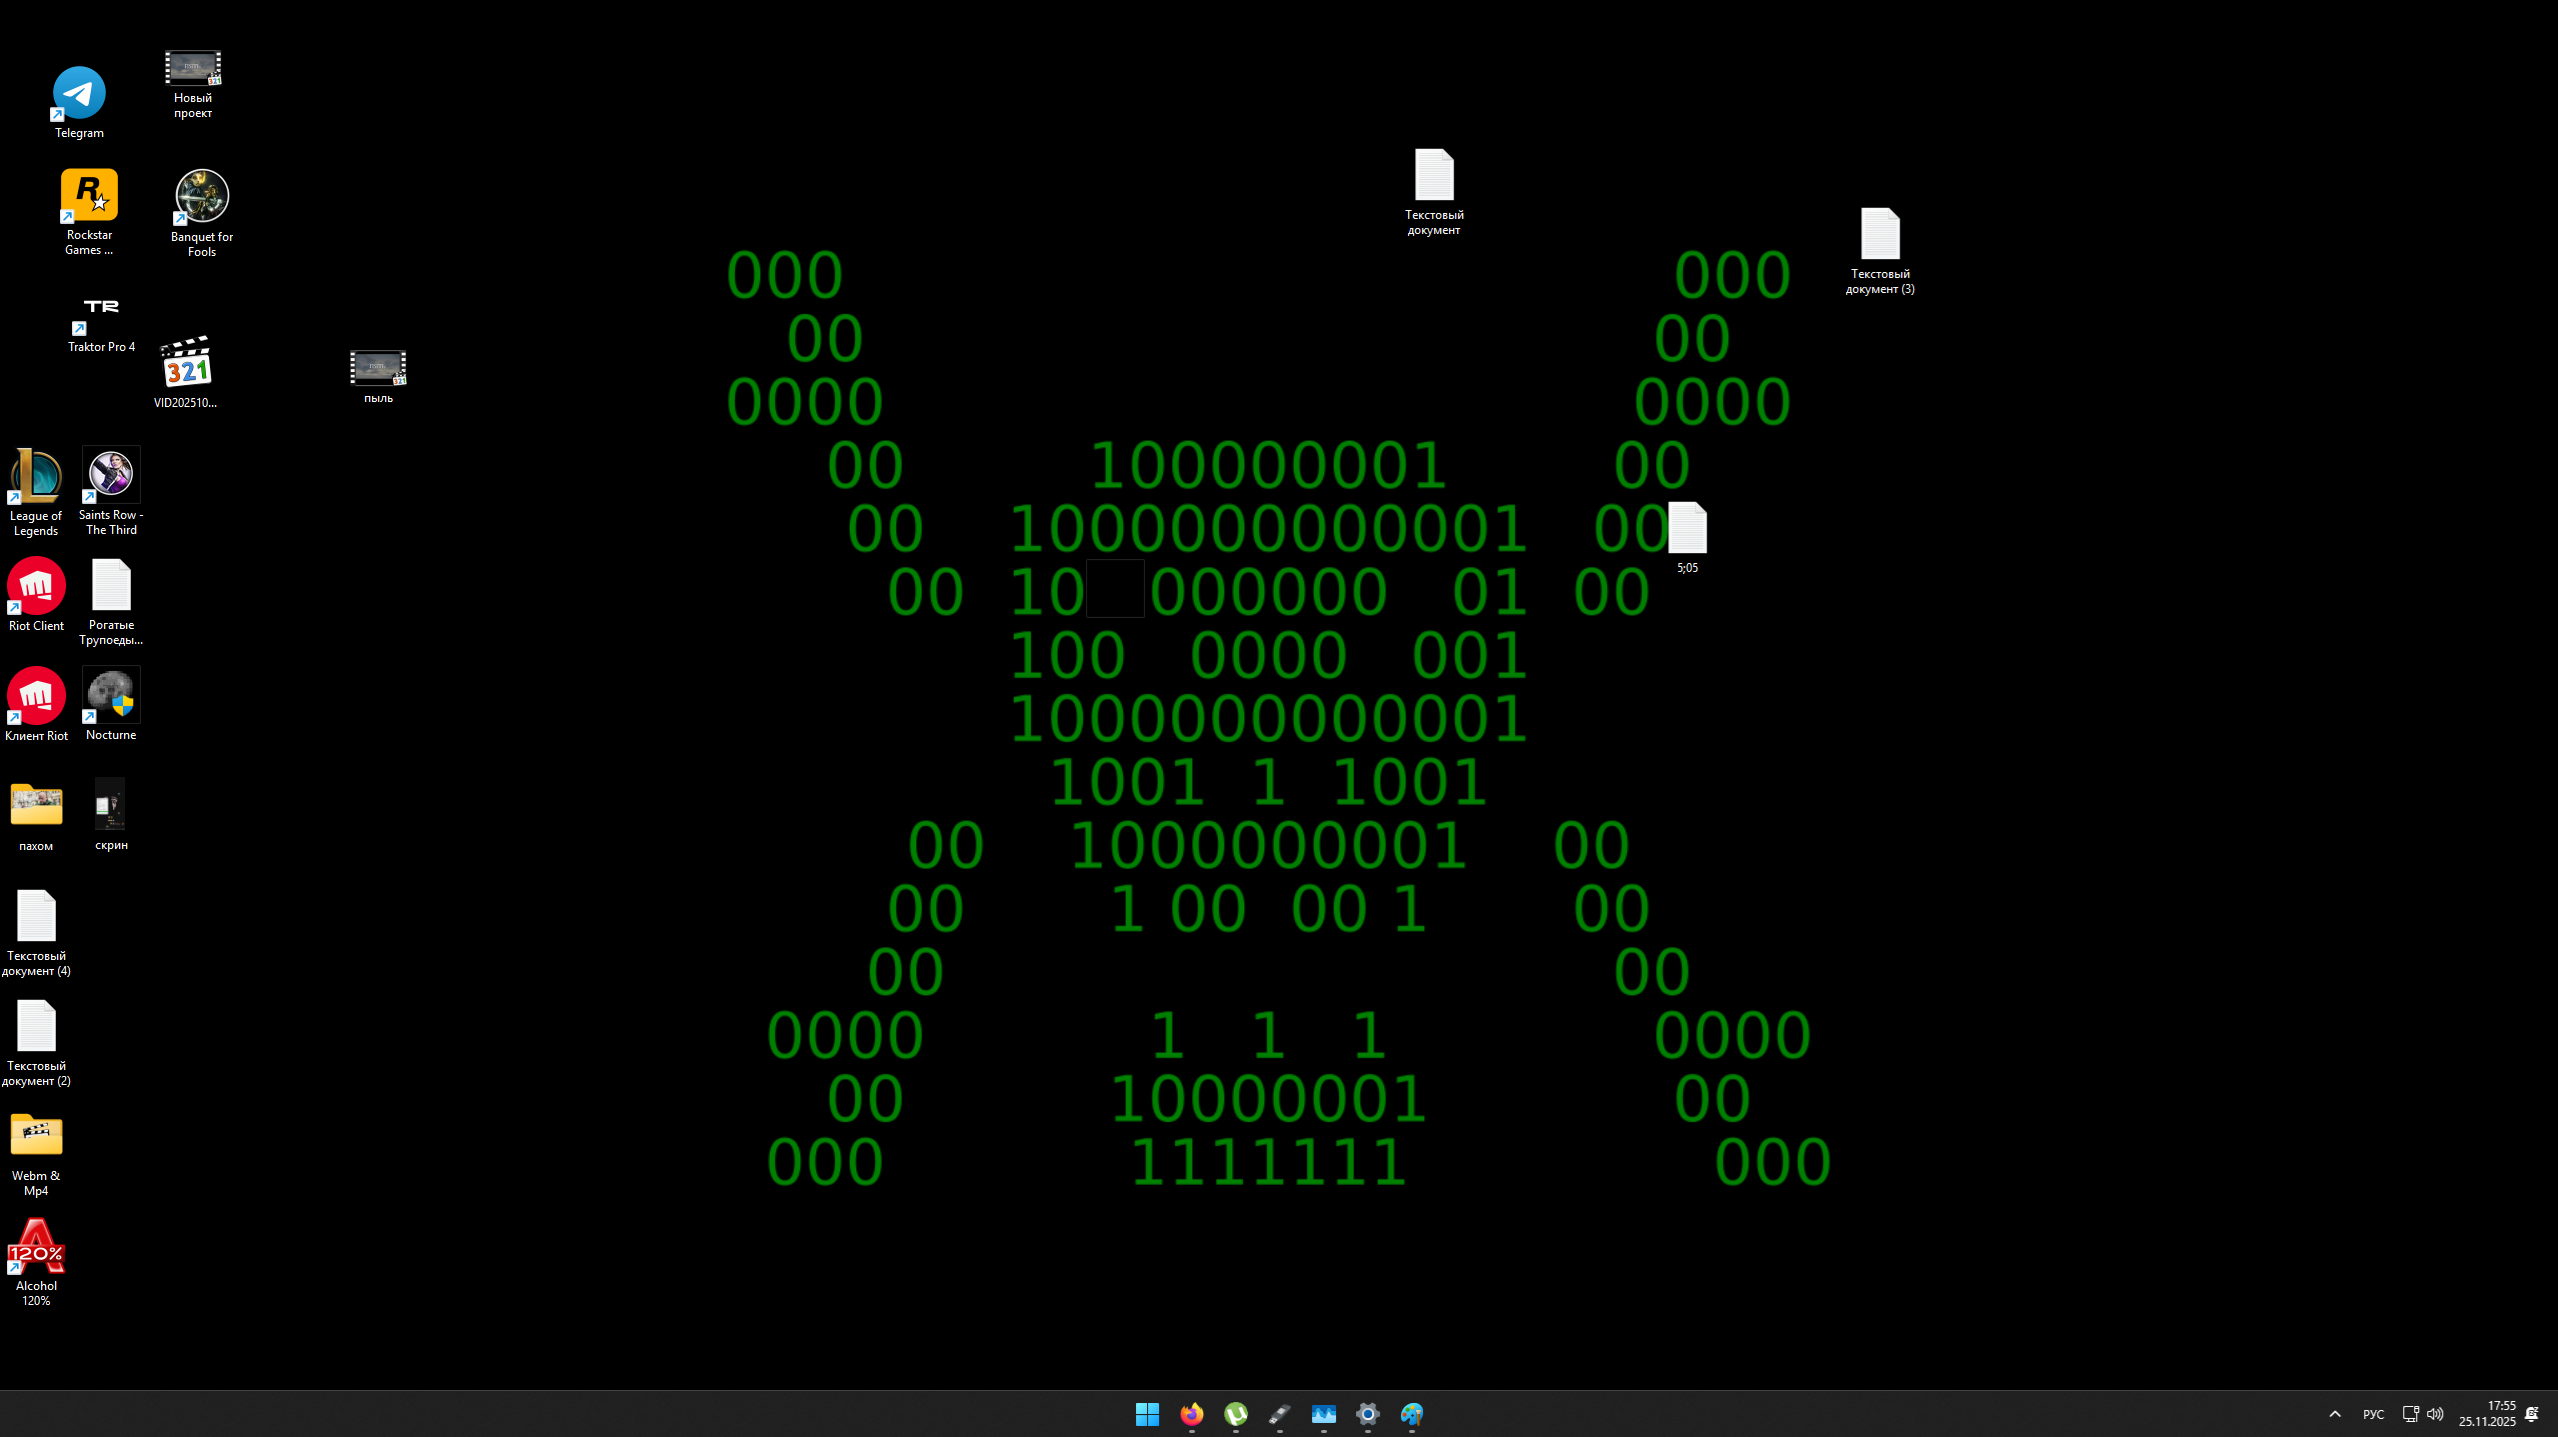Open Telegram desktop shortcut
The height and width of the screenshot is (1437, 2558).
(79, 95)
